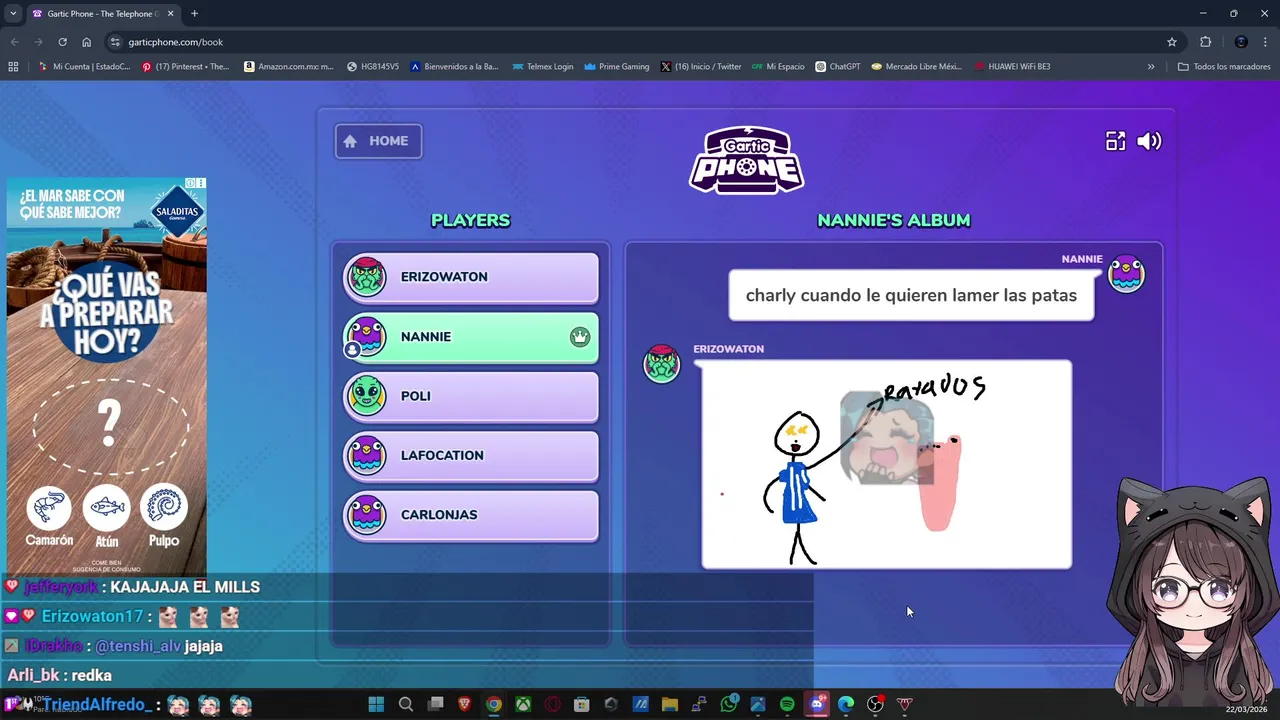This screenshot has height=720, width=1280.
Task: Click the browser home icon
Action: pos(87,42)
